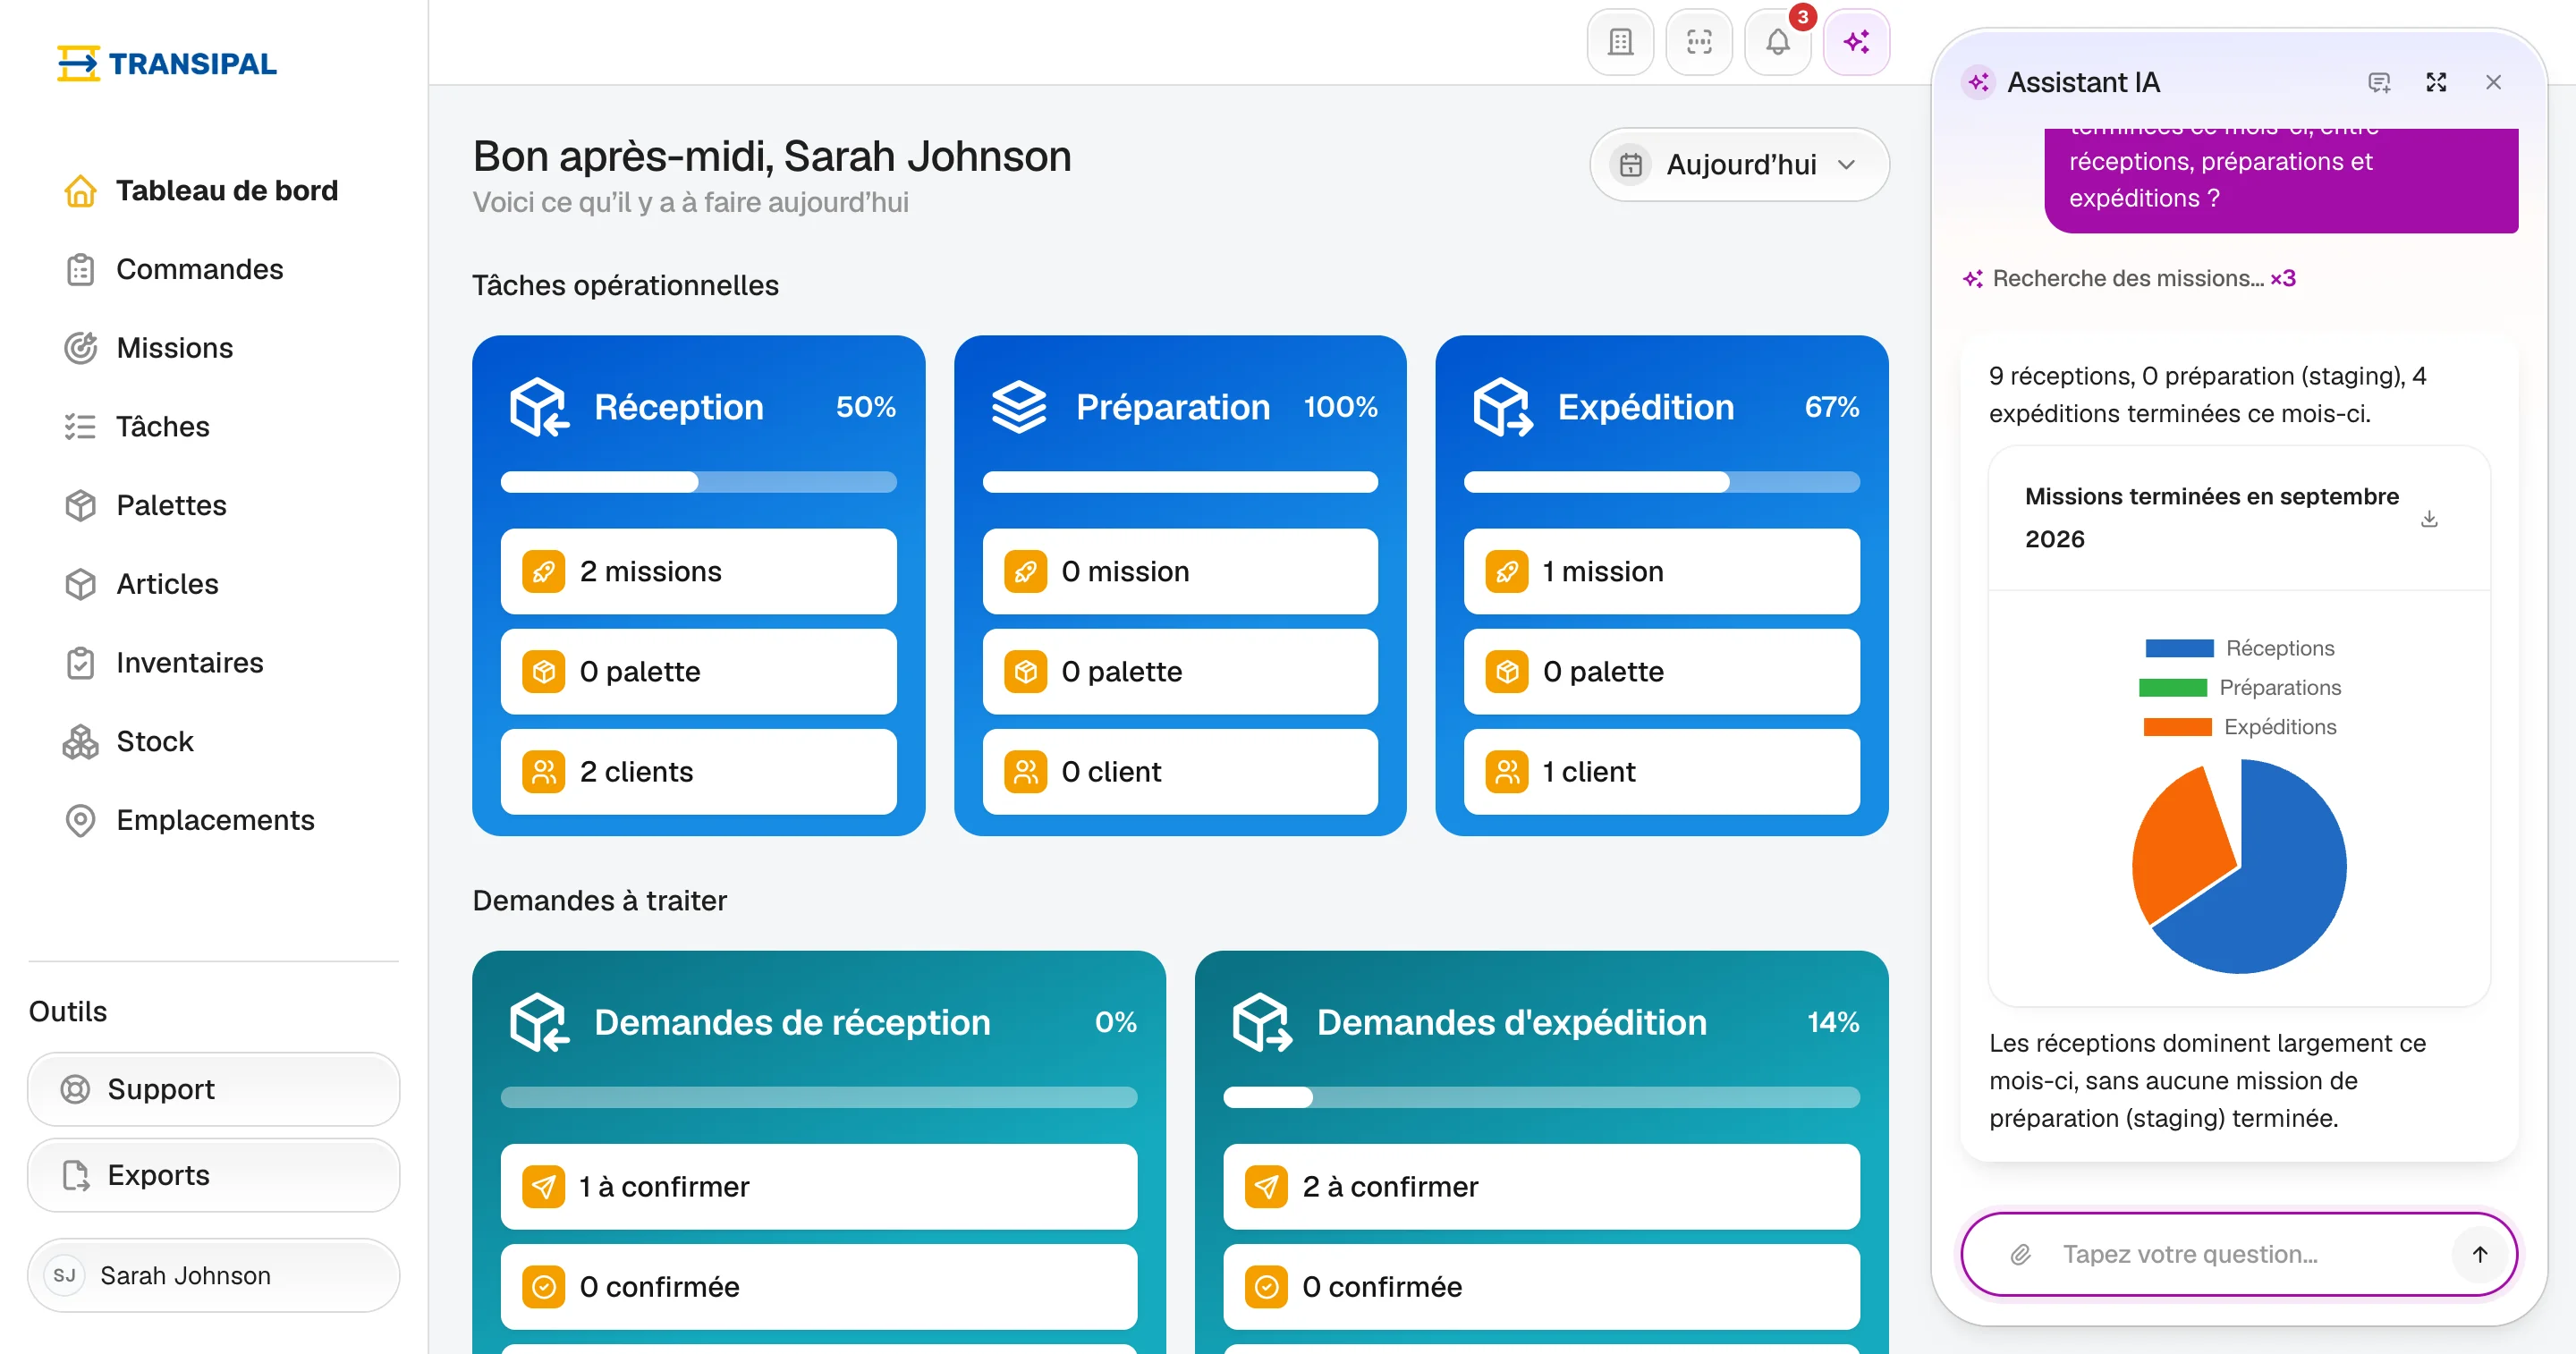
Task: Send the question with the arrow button
Action: pos(2480,1254)
